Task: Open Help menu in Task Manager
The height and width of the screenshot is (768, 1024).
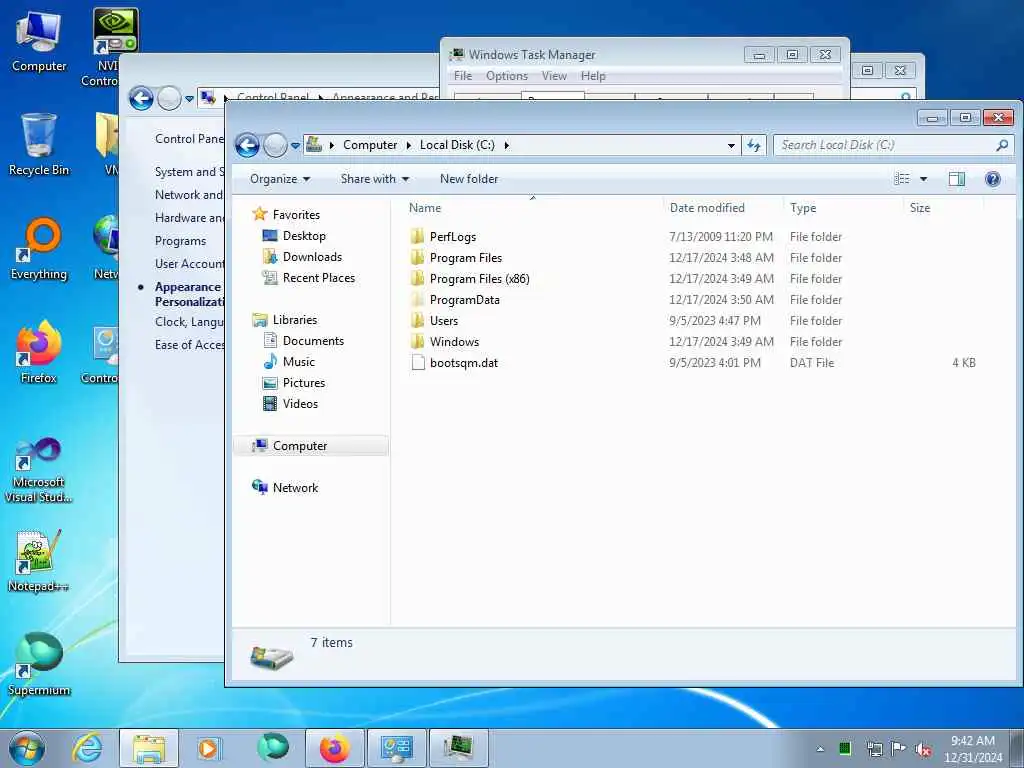Action: point(593,76)
